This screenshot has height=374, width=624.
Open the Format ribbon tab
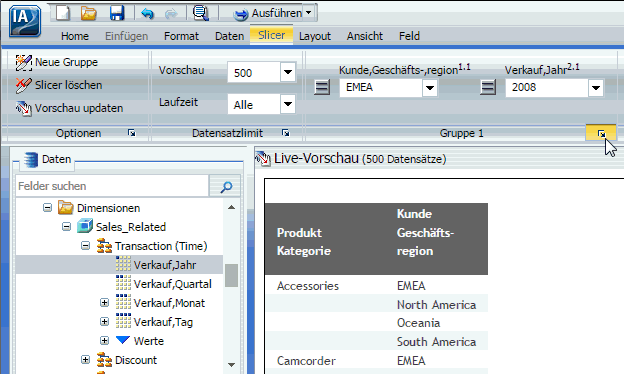181,36
